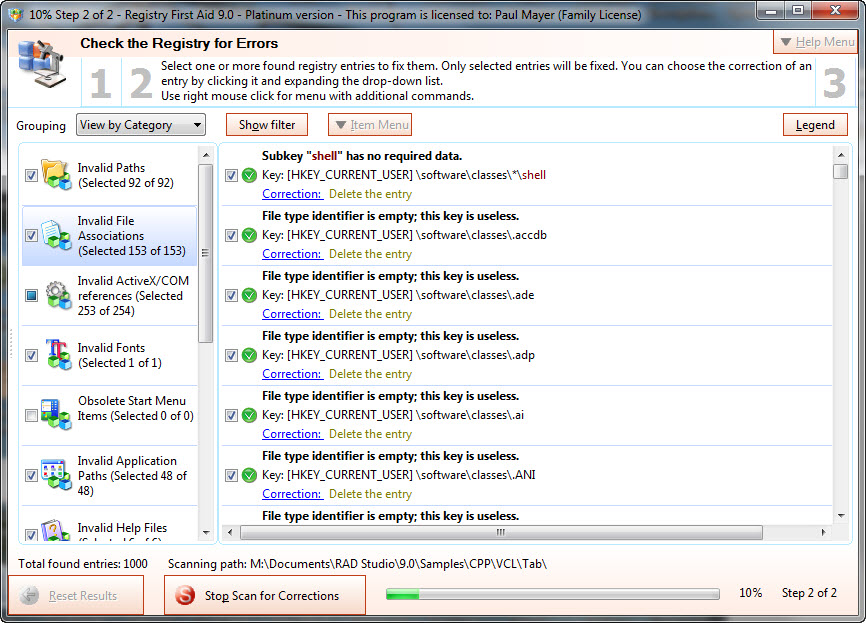Open the Item Menu dropdown
Viewport: 866px width, 623px height.
(370, 125)
